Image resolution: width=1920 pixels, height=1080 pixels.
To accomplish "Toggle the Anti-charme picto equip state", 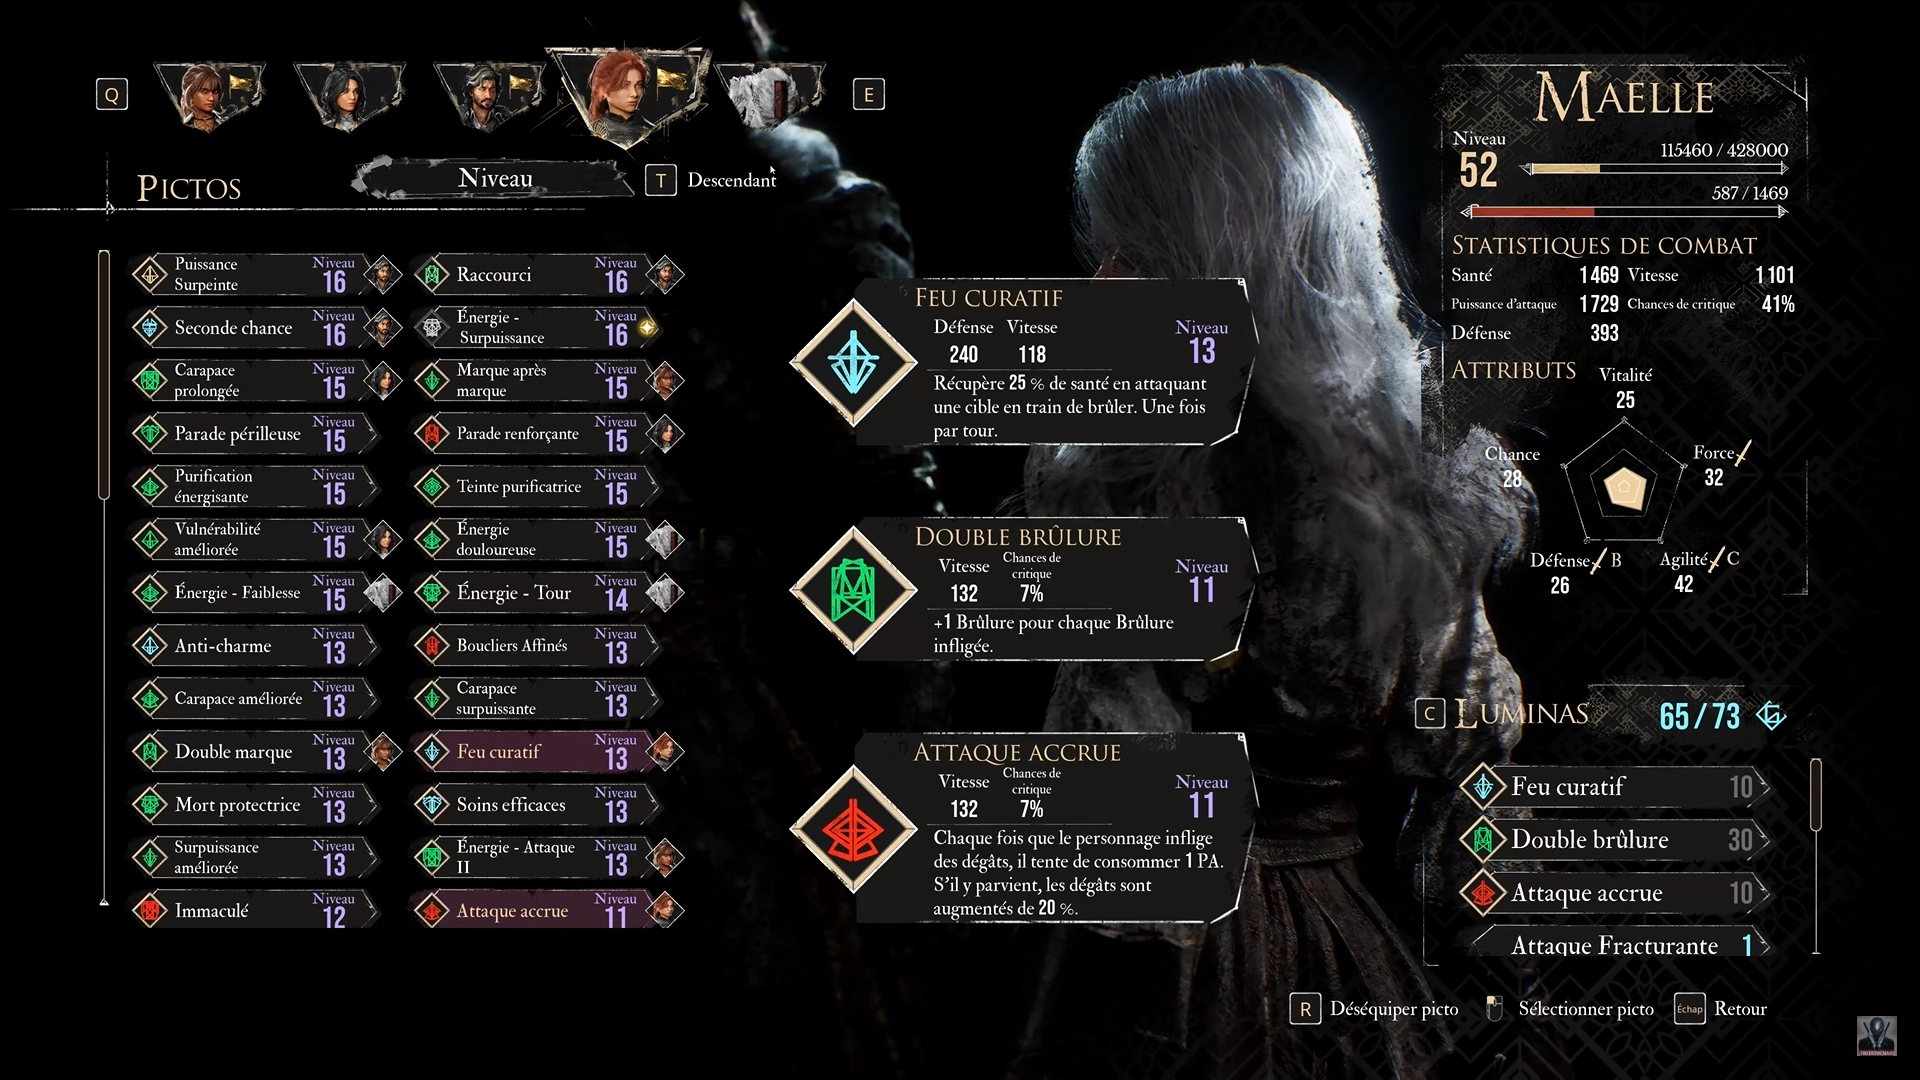I will click(x=255, y=646).
